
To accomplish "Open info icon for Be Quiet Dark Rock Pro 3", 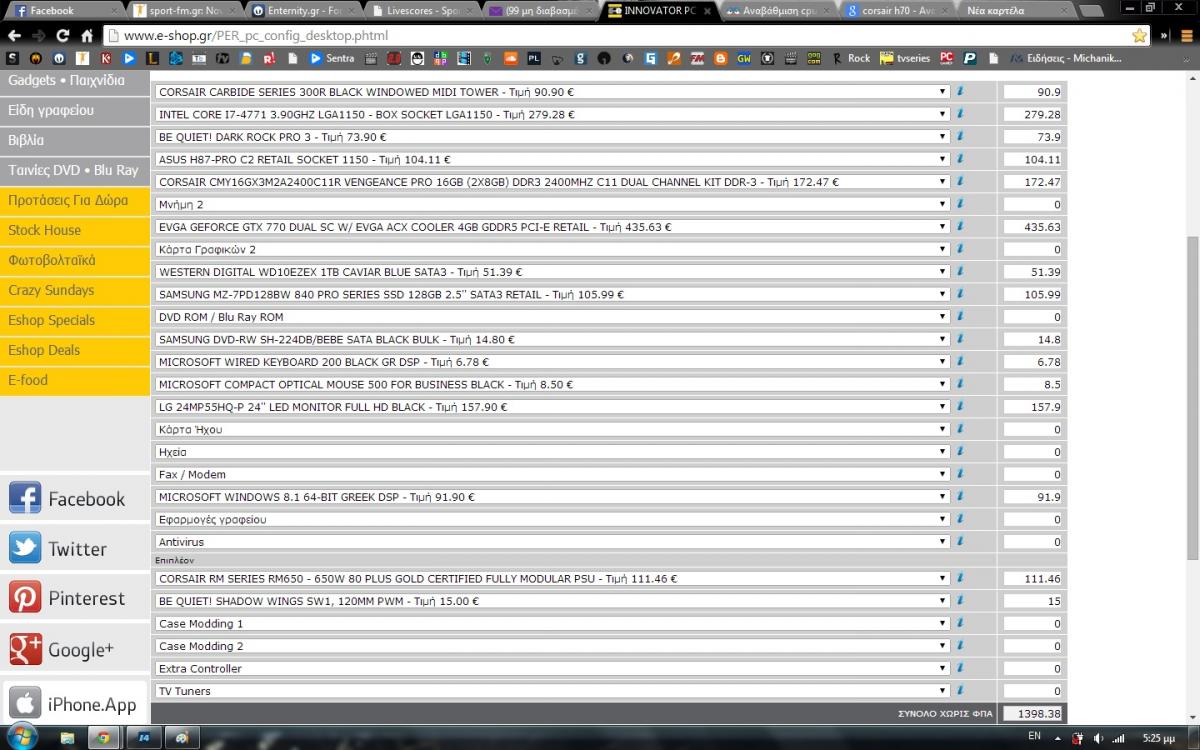I will [x=959, y=136].
